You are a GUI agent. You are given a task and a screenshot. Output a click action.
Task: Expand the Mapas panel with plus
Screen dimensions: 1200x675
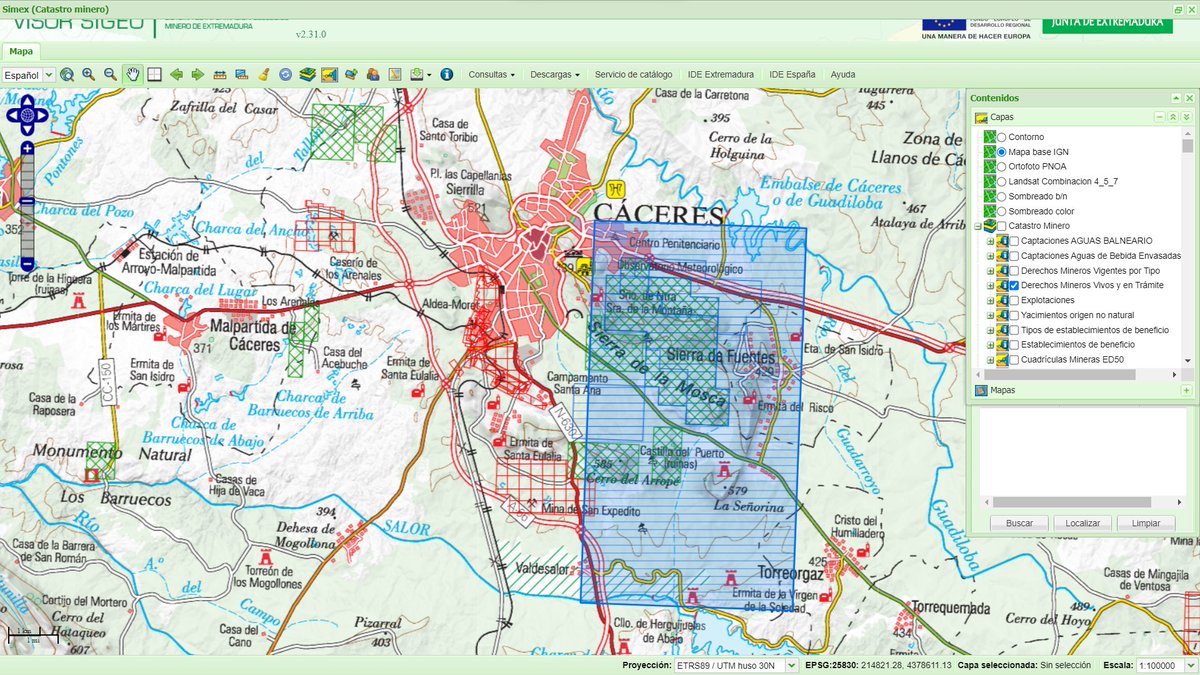pyautogui.click(x=1187, y=390)
